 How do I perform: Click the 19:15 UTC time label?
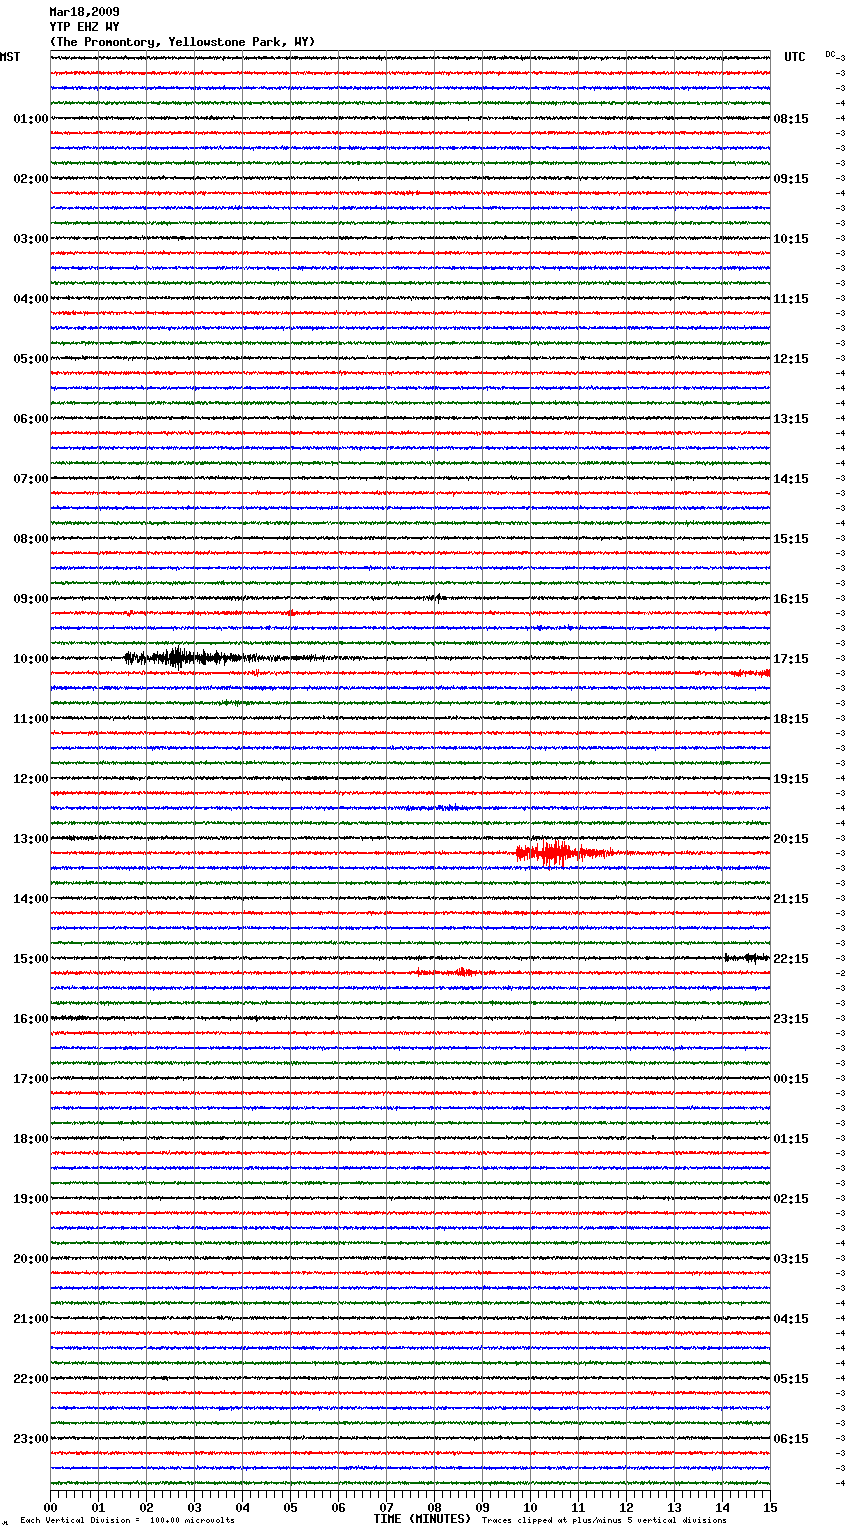791,779
